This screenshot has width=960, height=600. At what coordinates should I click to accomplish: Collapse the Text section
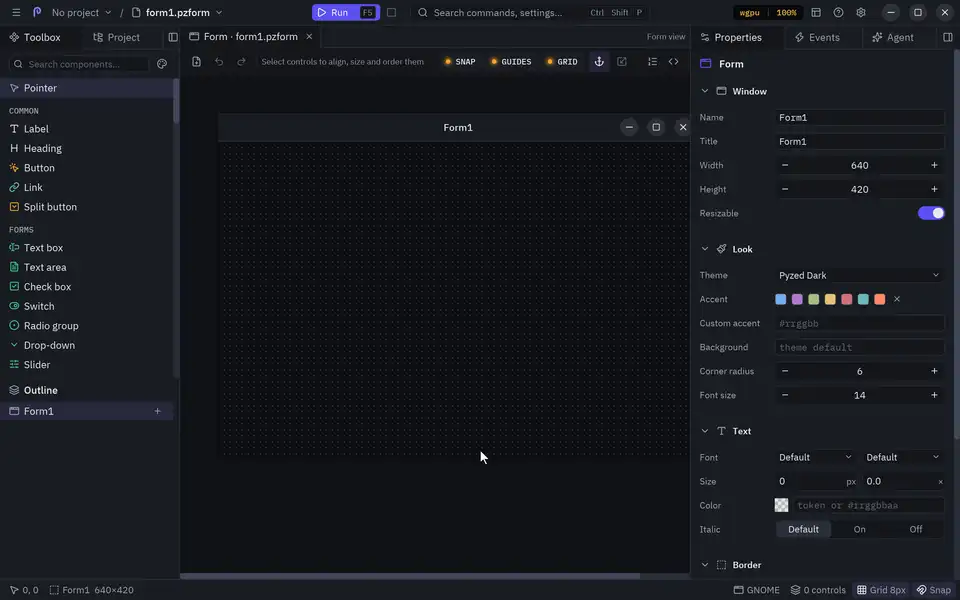[x=705, y=431]
